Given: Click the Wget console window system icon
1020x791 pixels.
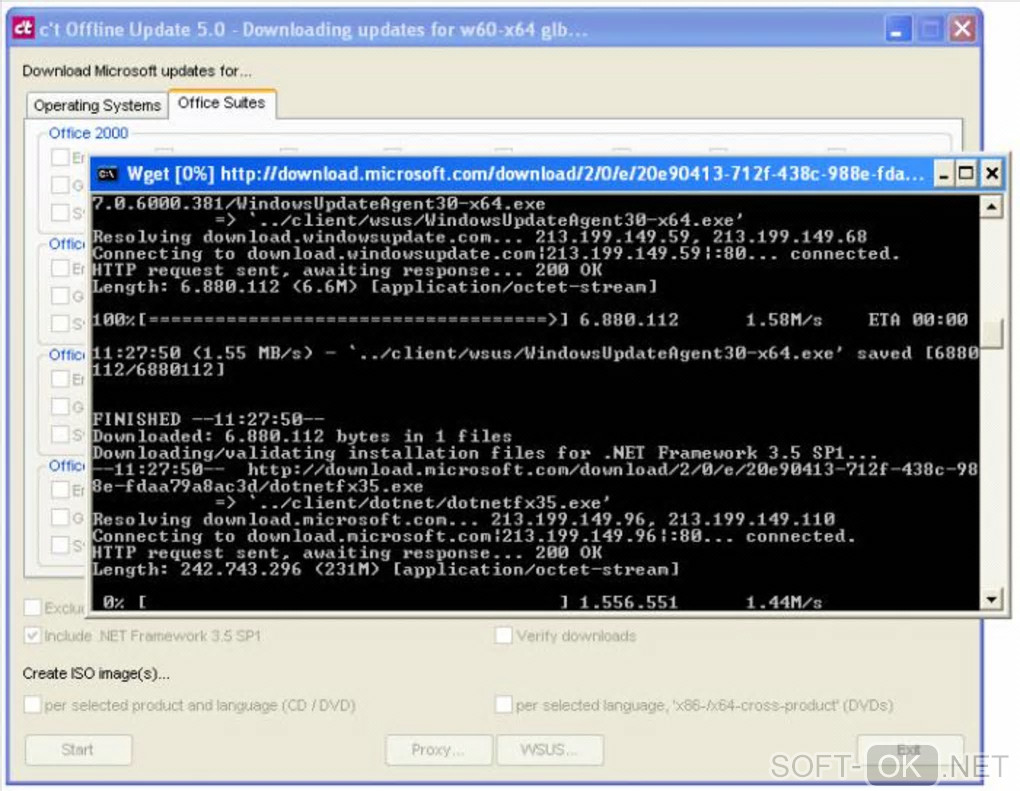Looking at the screenshot, I should pos(107,174).
